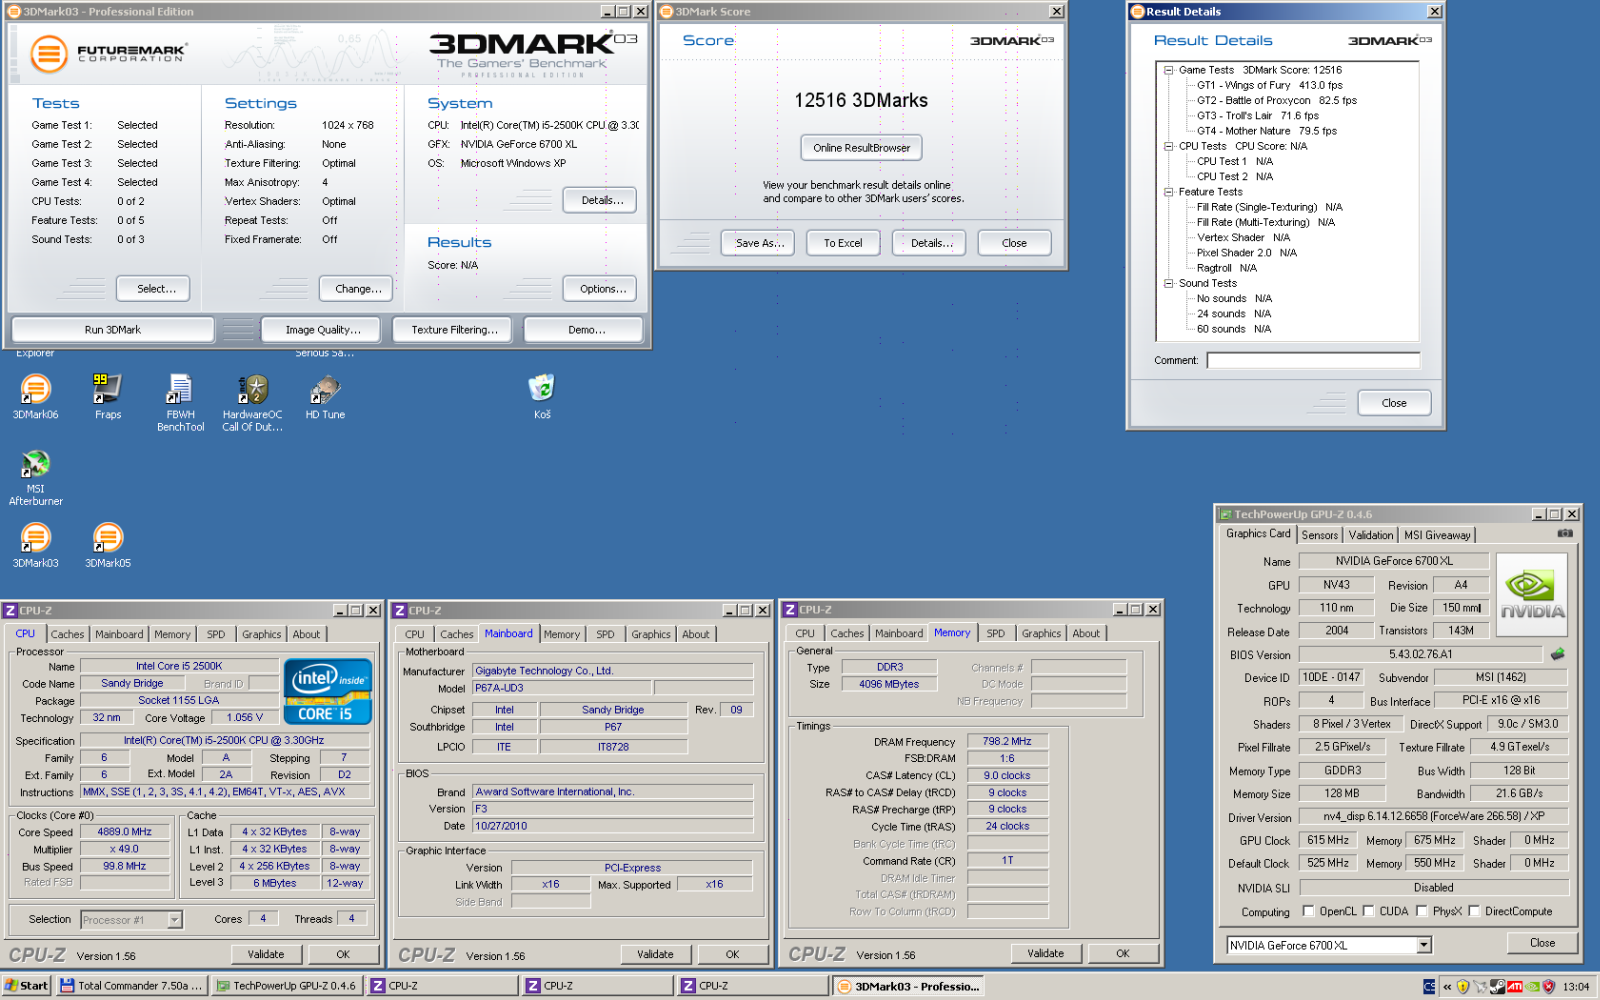
Task: Click Save As button in 3DMark Score
Action: pos(759,243)
